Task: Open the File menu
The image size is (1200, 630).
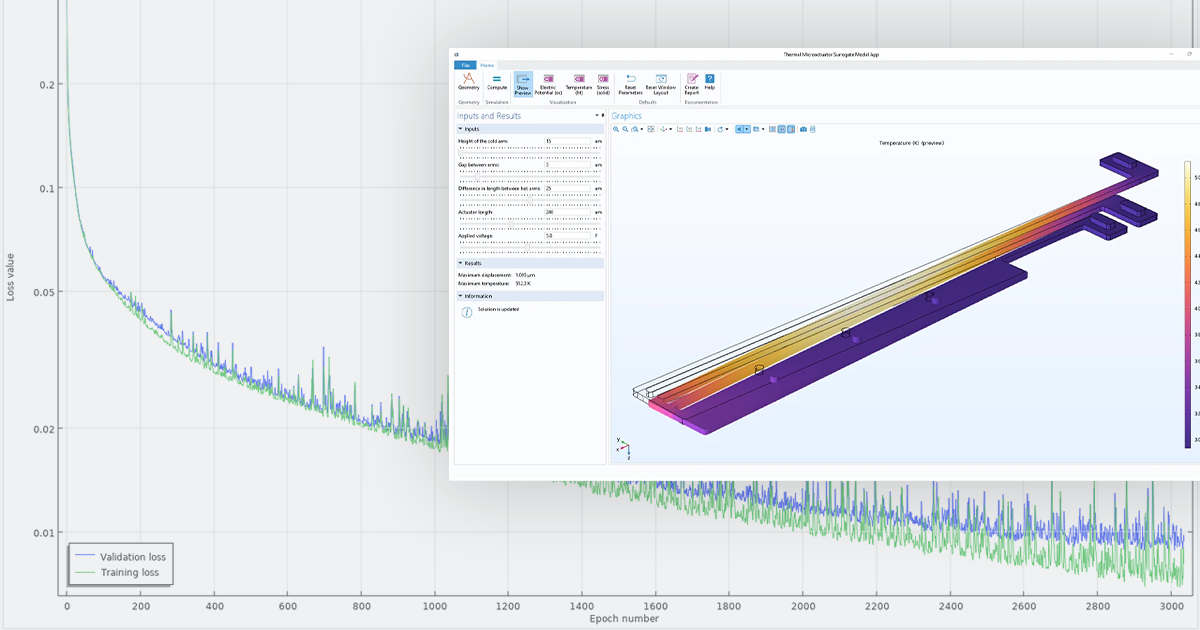Action: pos(465,66)
